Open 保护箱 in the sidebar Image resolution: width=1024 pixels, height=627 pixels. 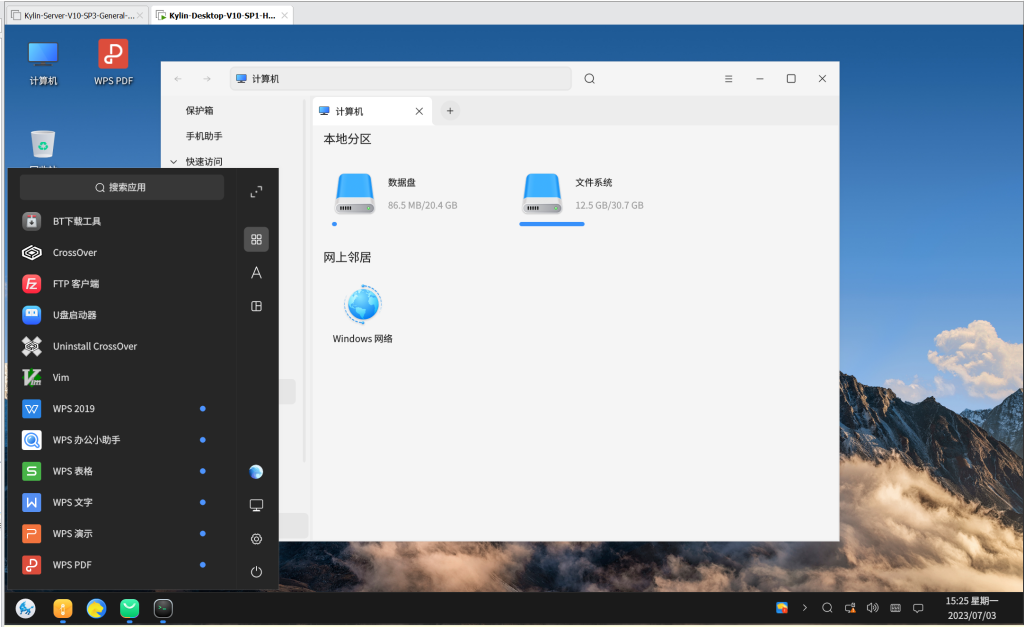pyautogui.click(x=199, y=110)
